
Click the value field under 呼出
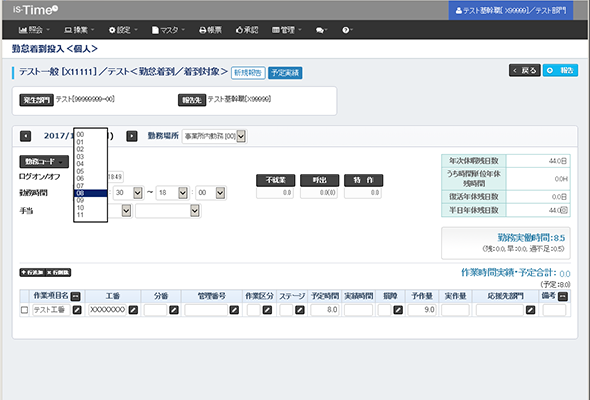click(x=319, y=193)
